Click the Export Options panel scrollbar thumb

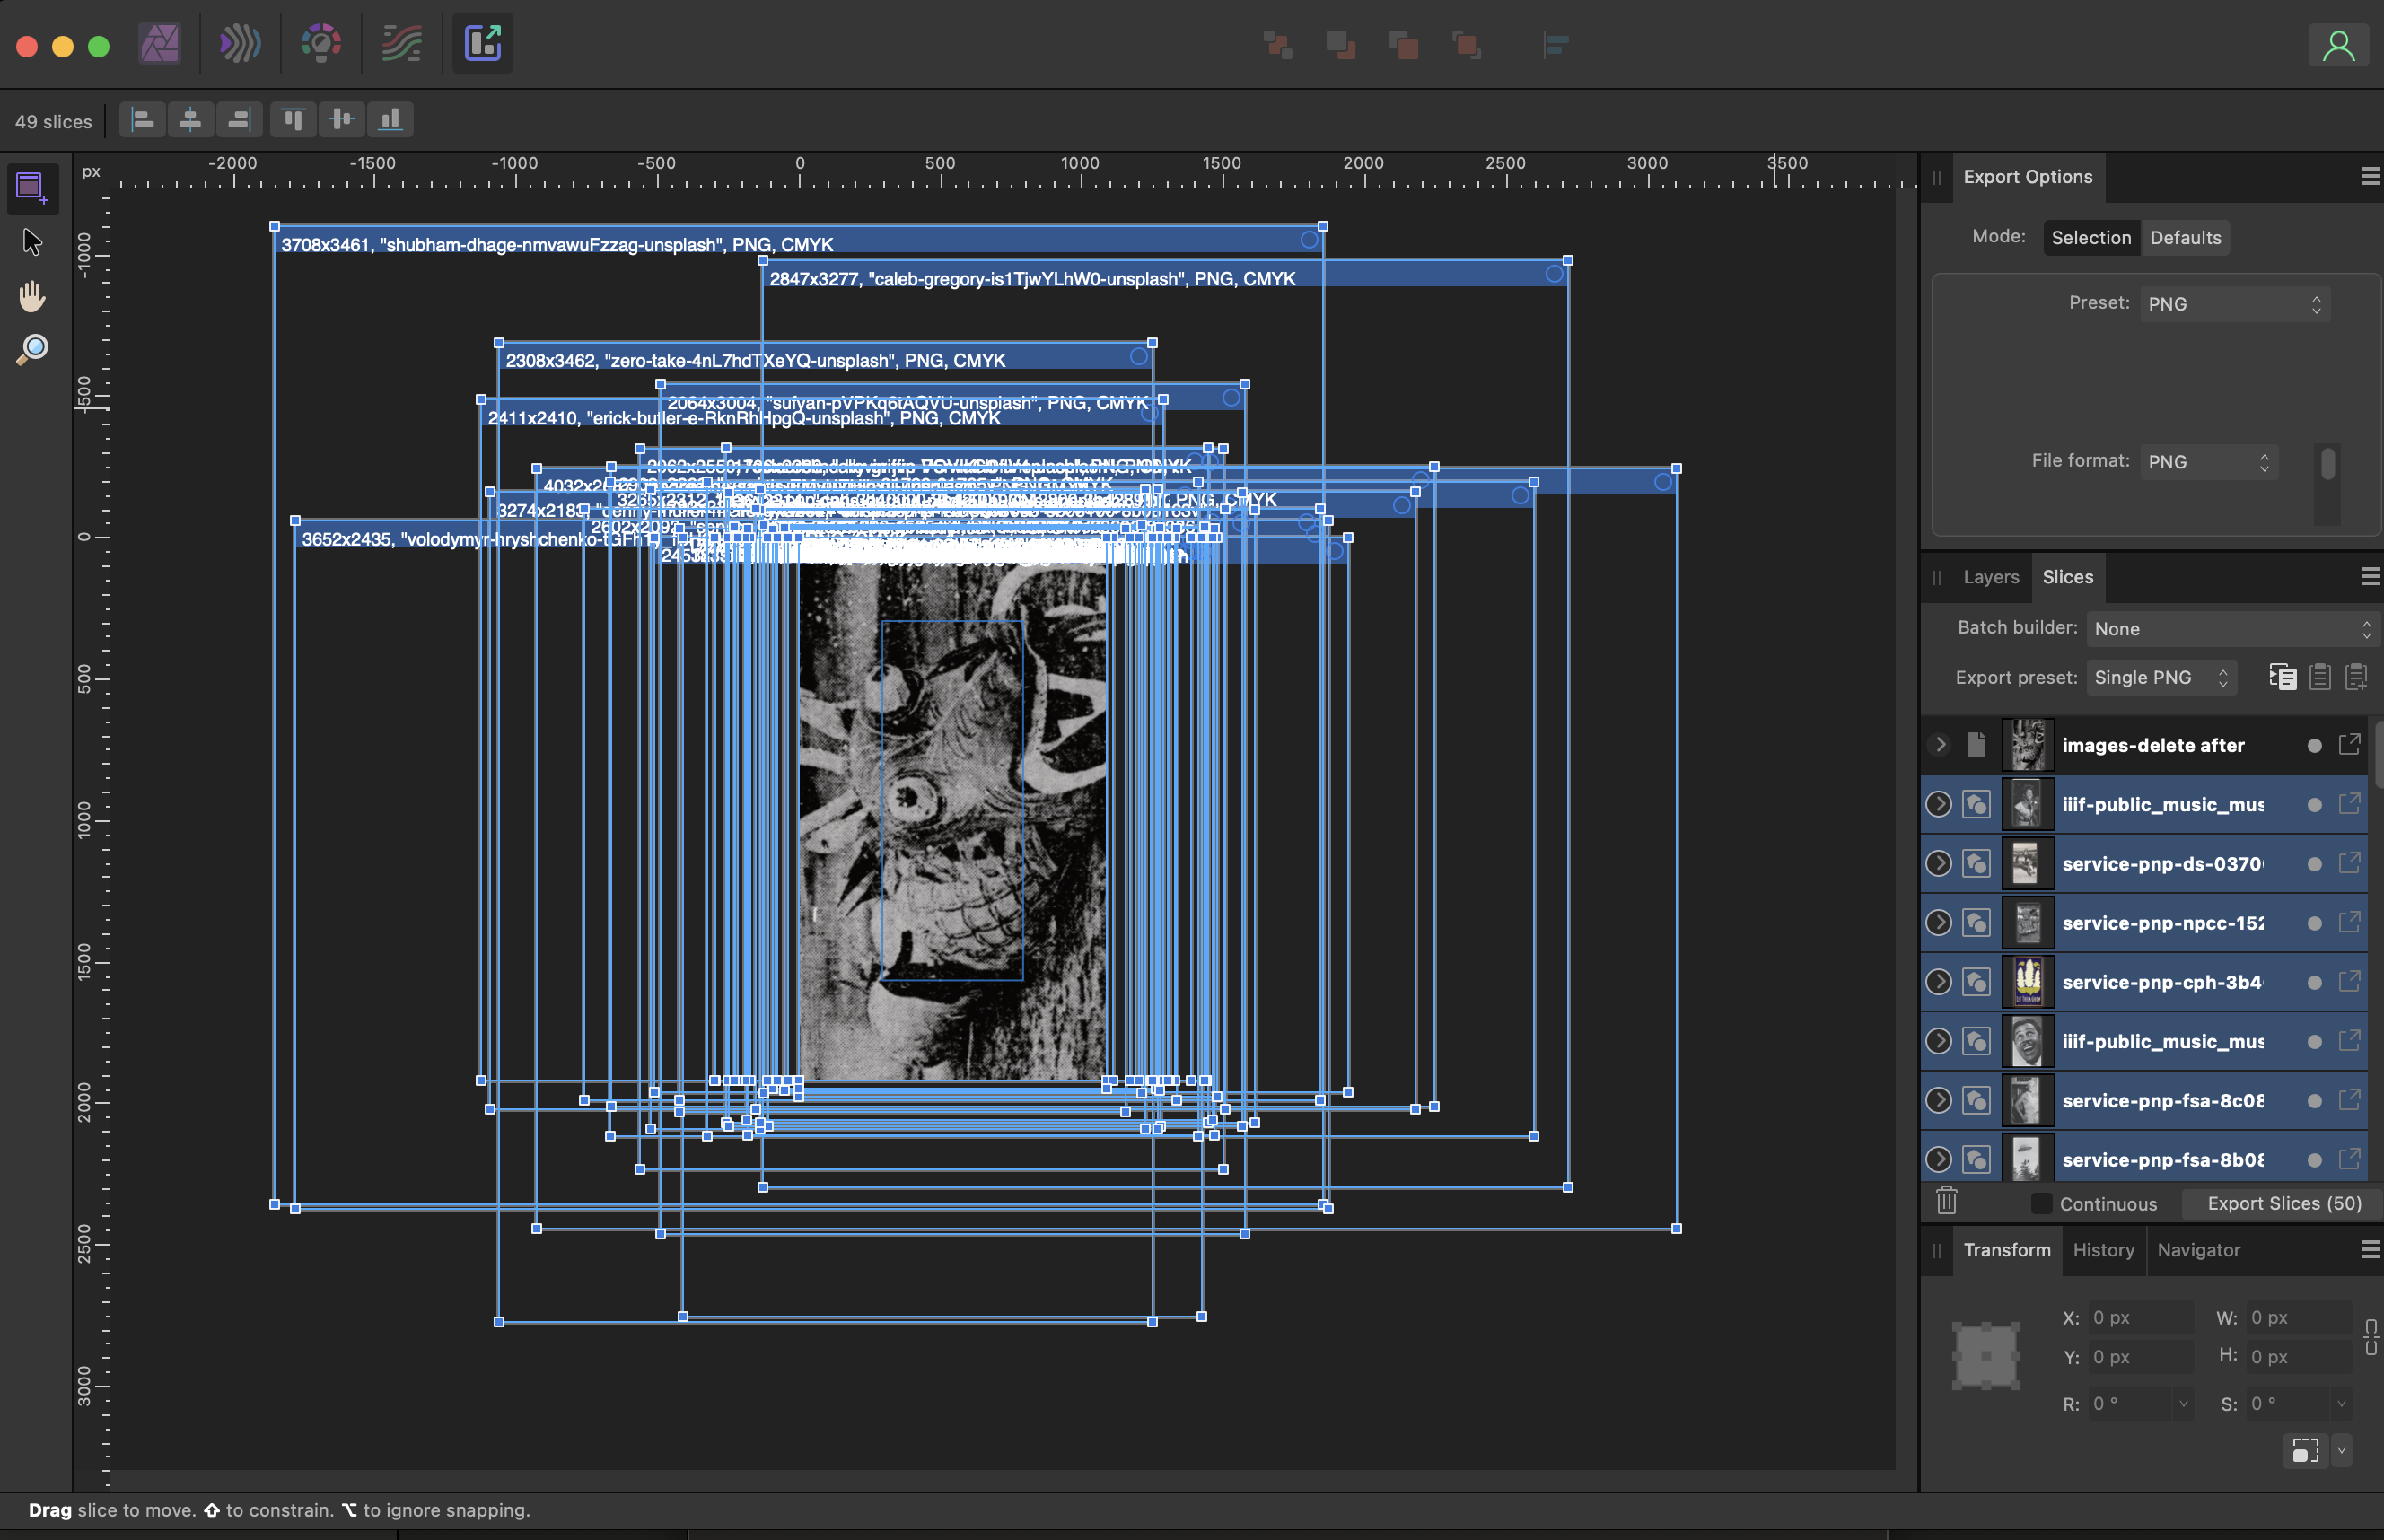pyautogui.click(x=2328, y=463)
